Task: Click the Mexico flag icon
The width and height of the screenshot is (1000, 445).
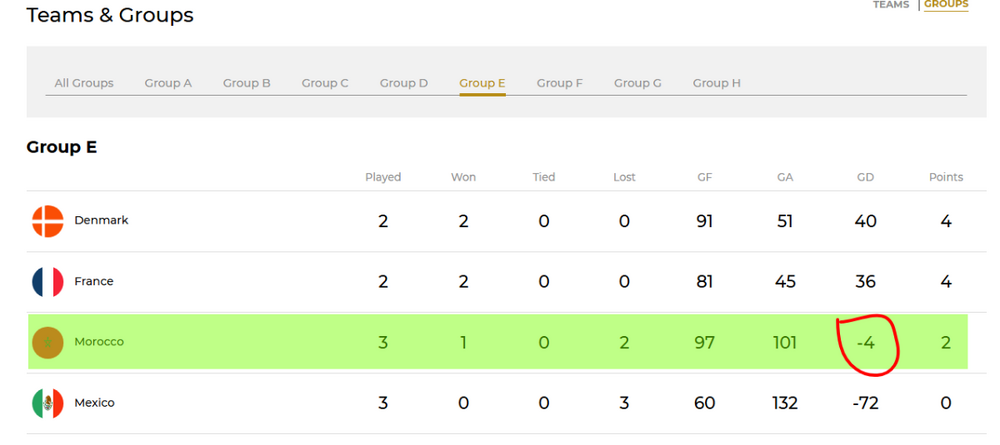Action: 48,403
